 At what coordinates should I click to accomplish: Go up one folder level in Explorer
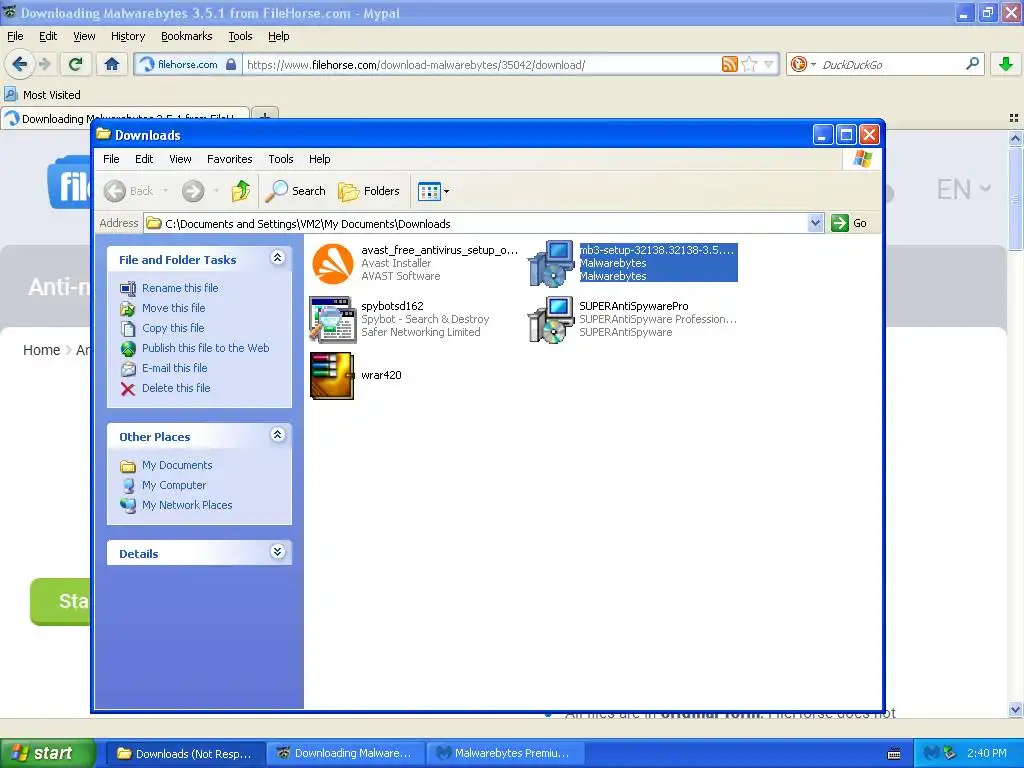(x=241, y=191)
